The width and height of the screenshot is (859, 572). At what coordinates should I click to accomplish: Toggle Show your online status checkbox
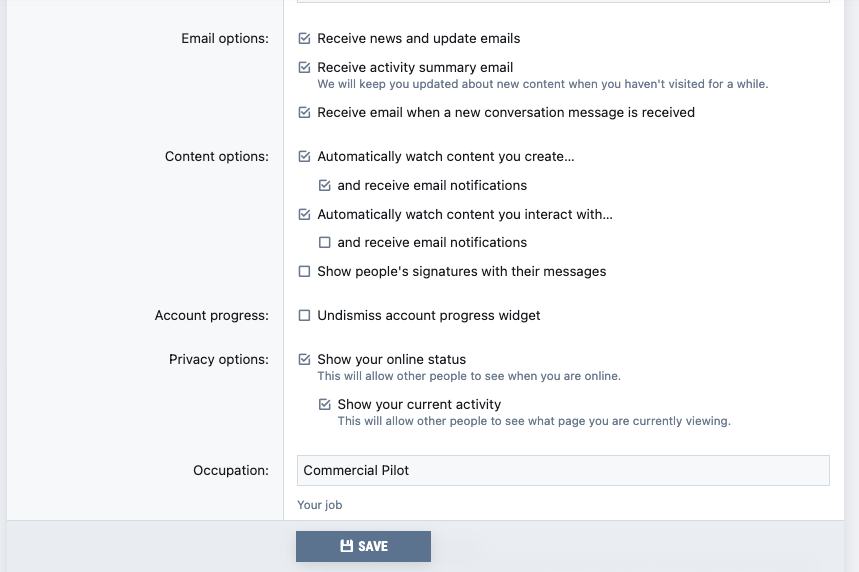click(x=304, y=359)
